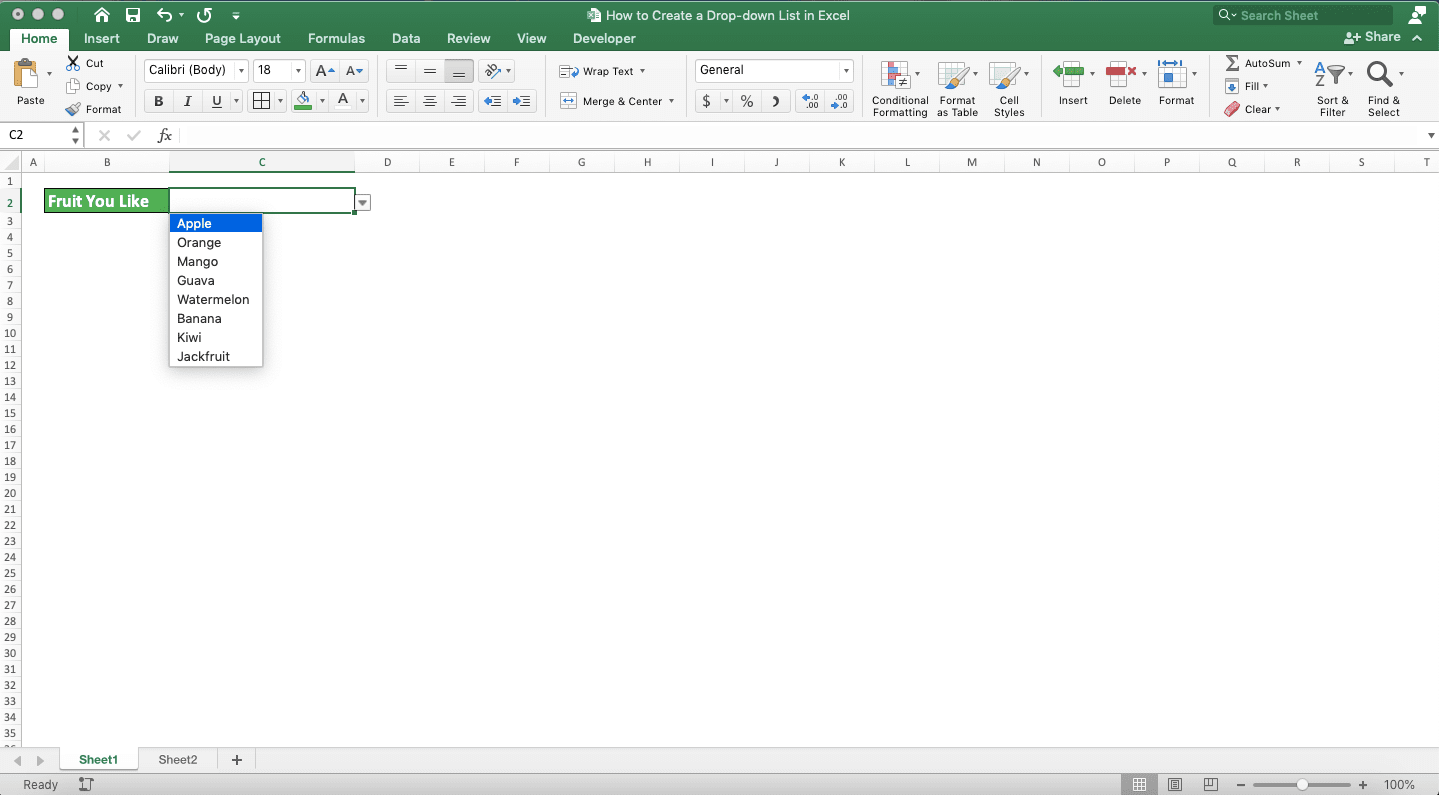Open the font size dropdown
Screen dimensions: 1439x795
(x=298, y=70)
